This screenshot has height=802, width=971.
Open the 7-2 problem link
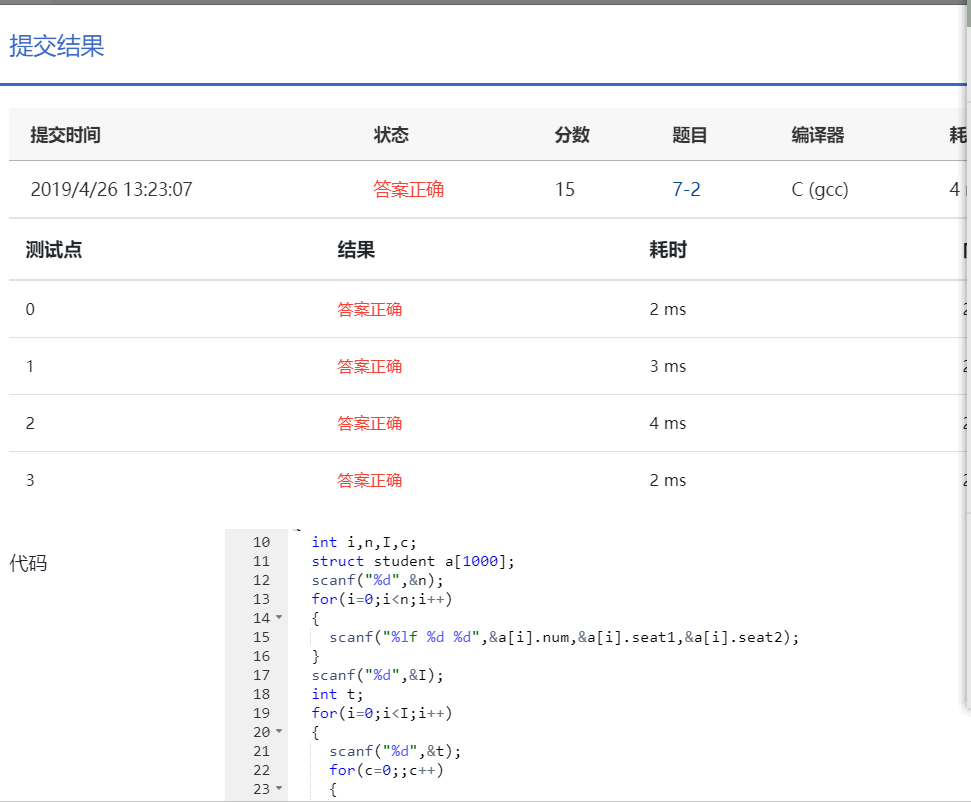click(x=686, y=190)
